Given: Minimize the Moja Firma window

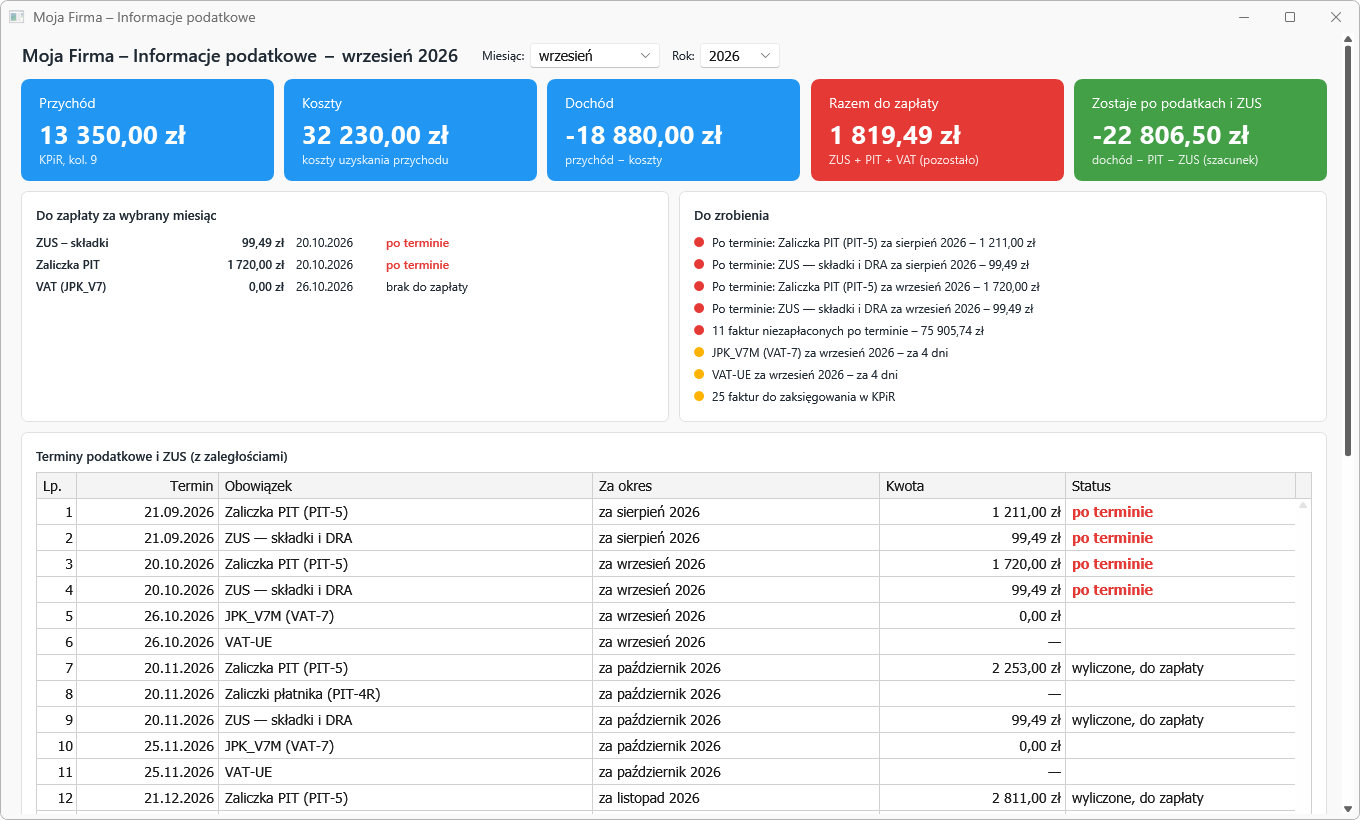Looking at the screenshot, I should 1244,17.
